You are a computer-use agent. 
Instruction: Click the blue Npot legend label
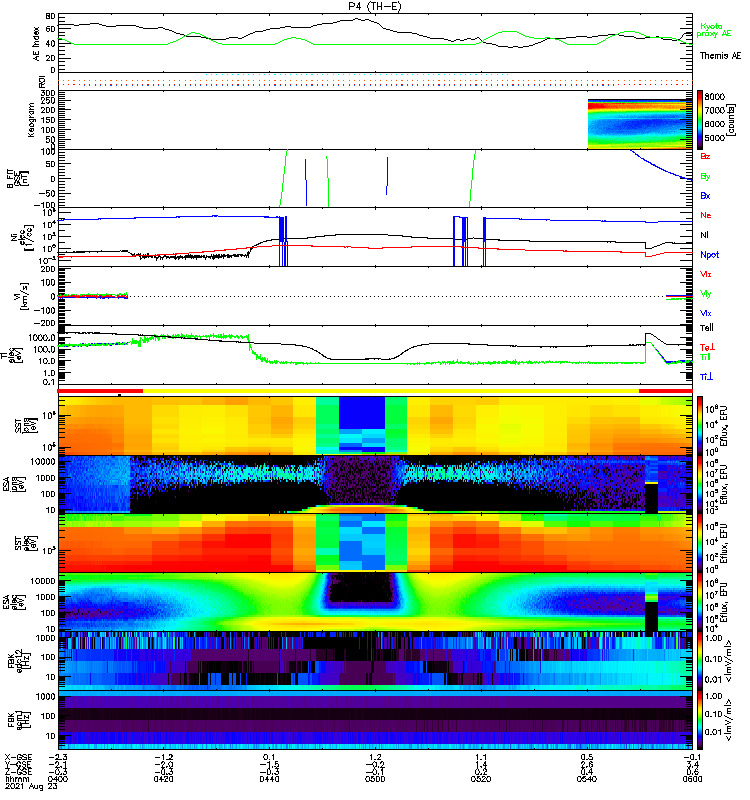[708, 254]
